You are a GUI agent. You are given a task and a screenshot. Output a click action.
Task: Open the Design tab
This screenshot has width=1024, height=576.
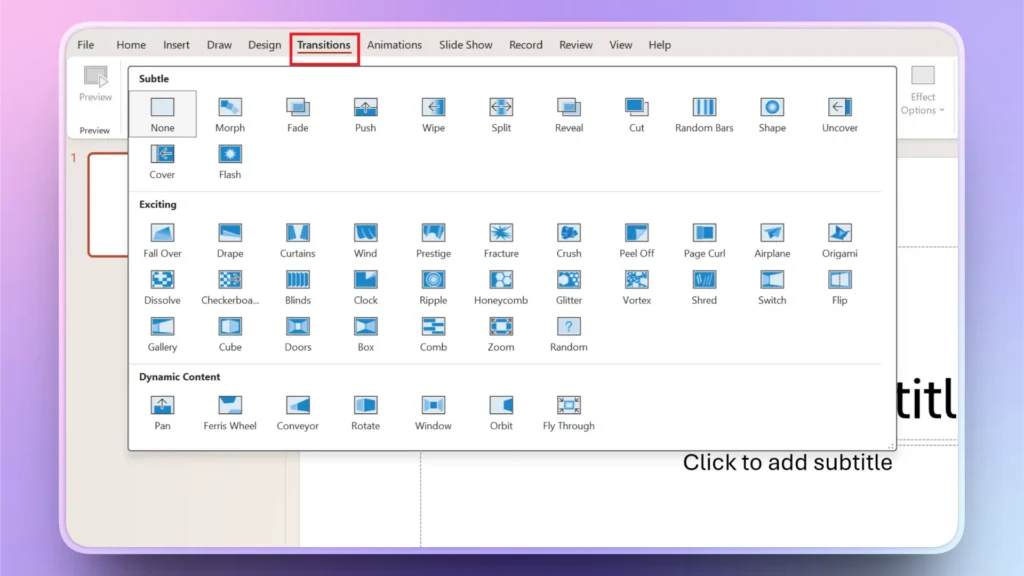pyautogui.click(x=264, y=45)
